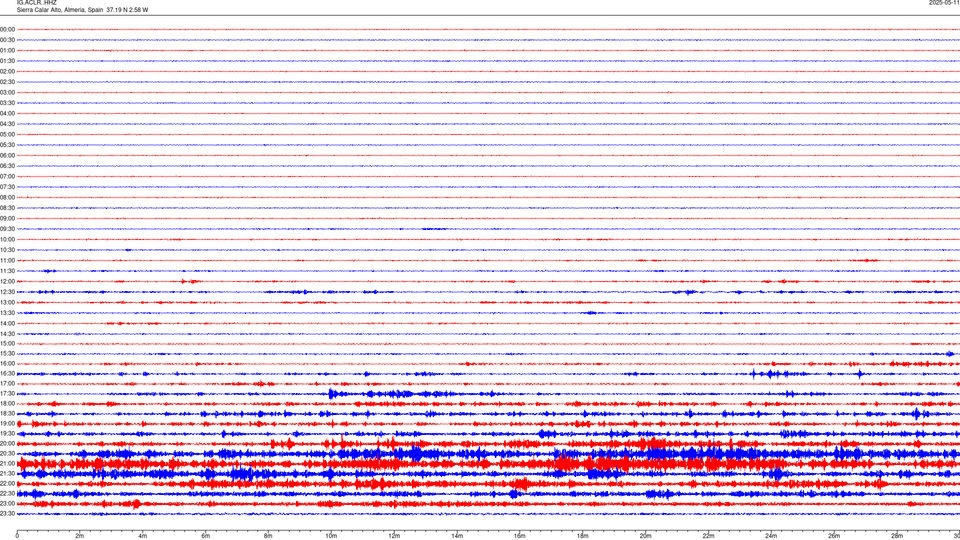
Task: Click the 21:30 time row label
Action: (x=7, y=474)
